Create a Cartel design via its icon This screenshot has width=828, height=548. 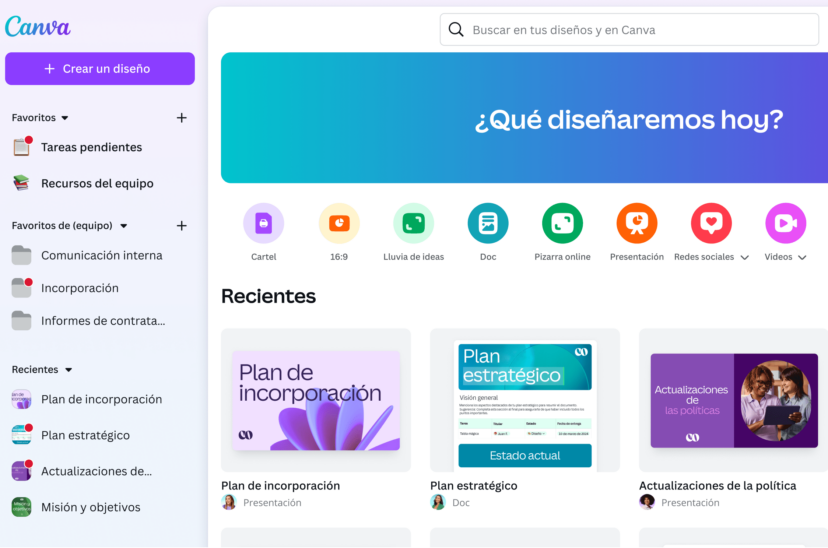tap(264, 223)
